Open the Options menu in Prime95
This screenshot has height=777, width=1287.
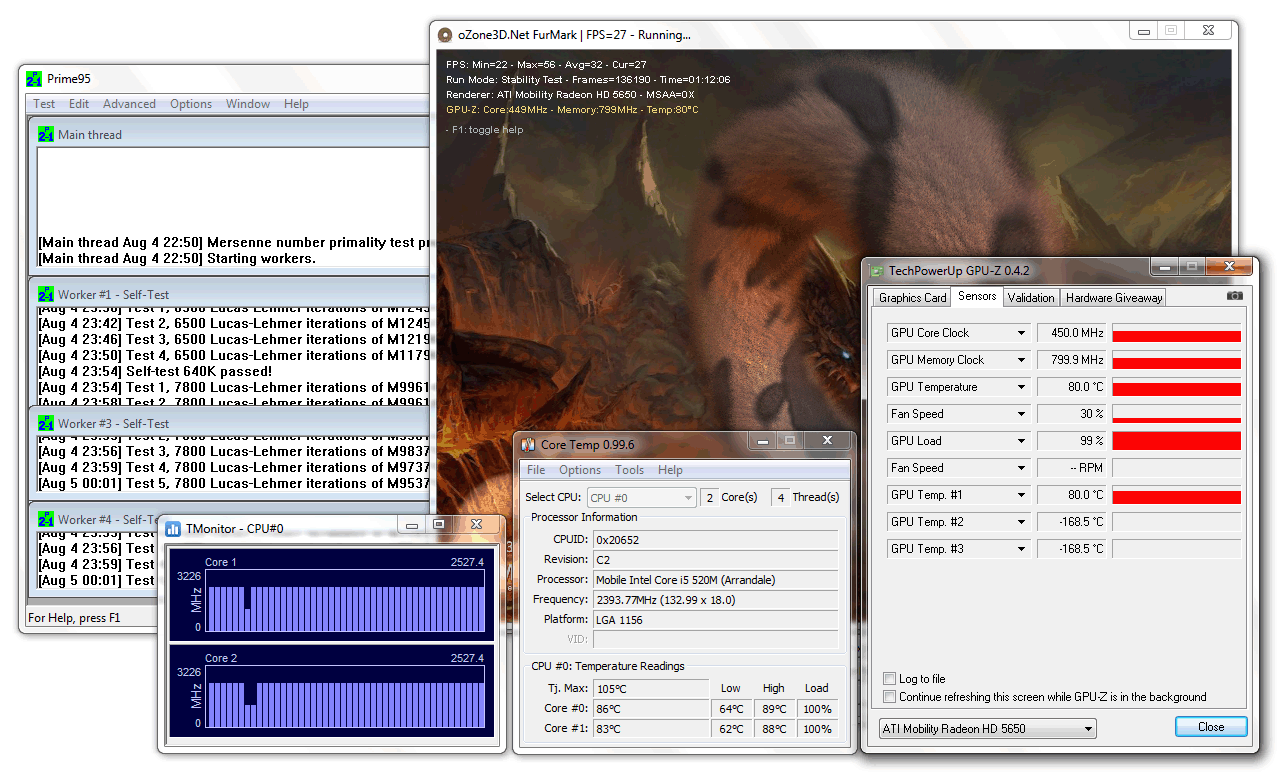[x=190, y=104]
